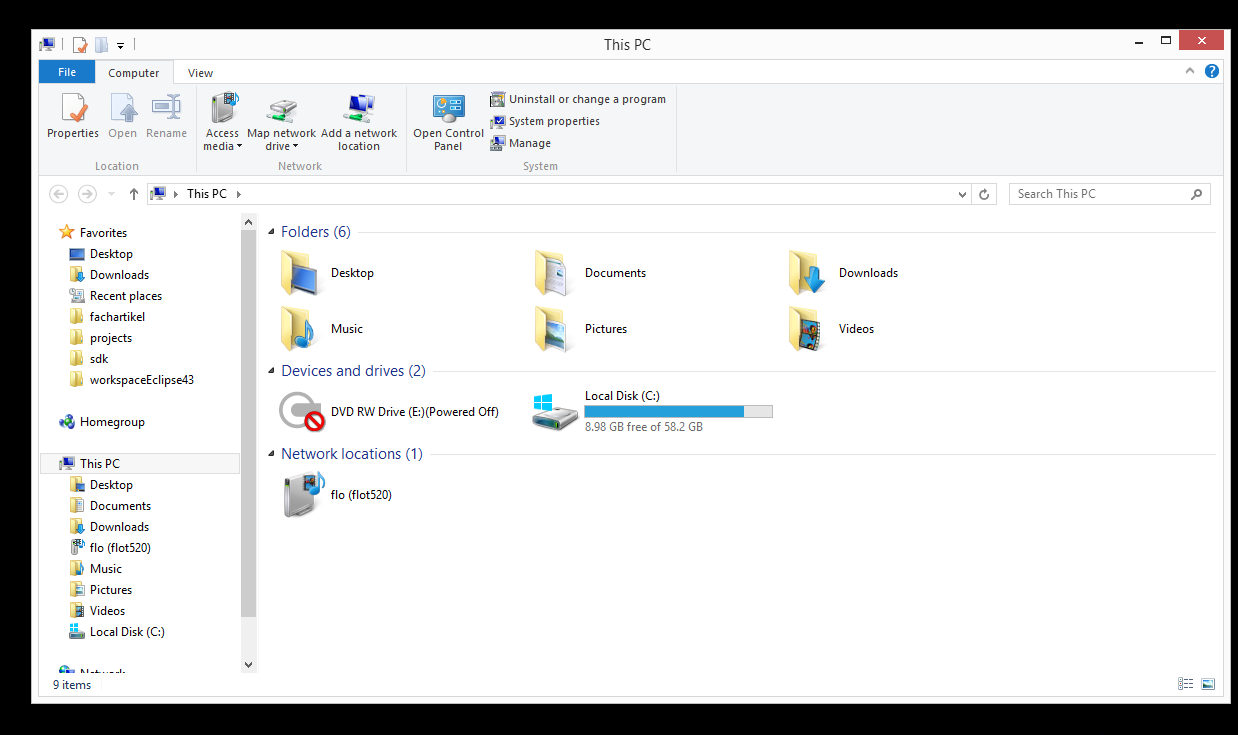Viewport: 1238px width, 735px height.
Task: Select Homegroup in navigation pane
Action: point(102,422)
